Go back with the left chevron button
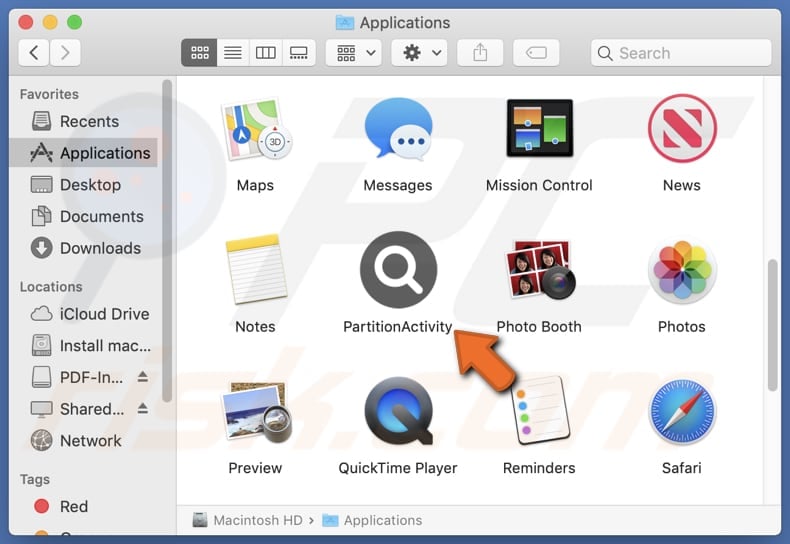The image size is (790, 544). (34, 52)
